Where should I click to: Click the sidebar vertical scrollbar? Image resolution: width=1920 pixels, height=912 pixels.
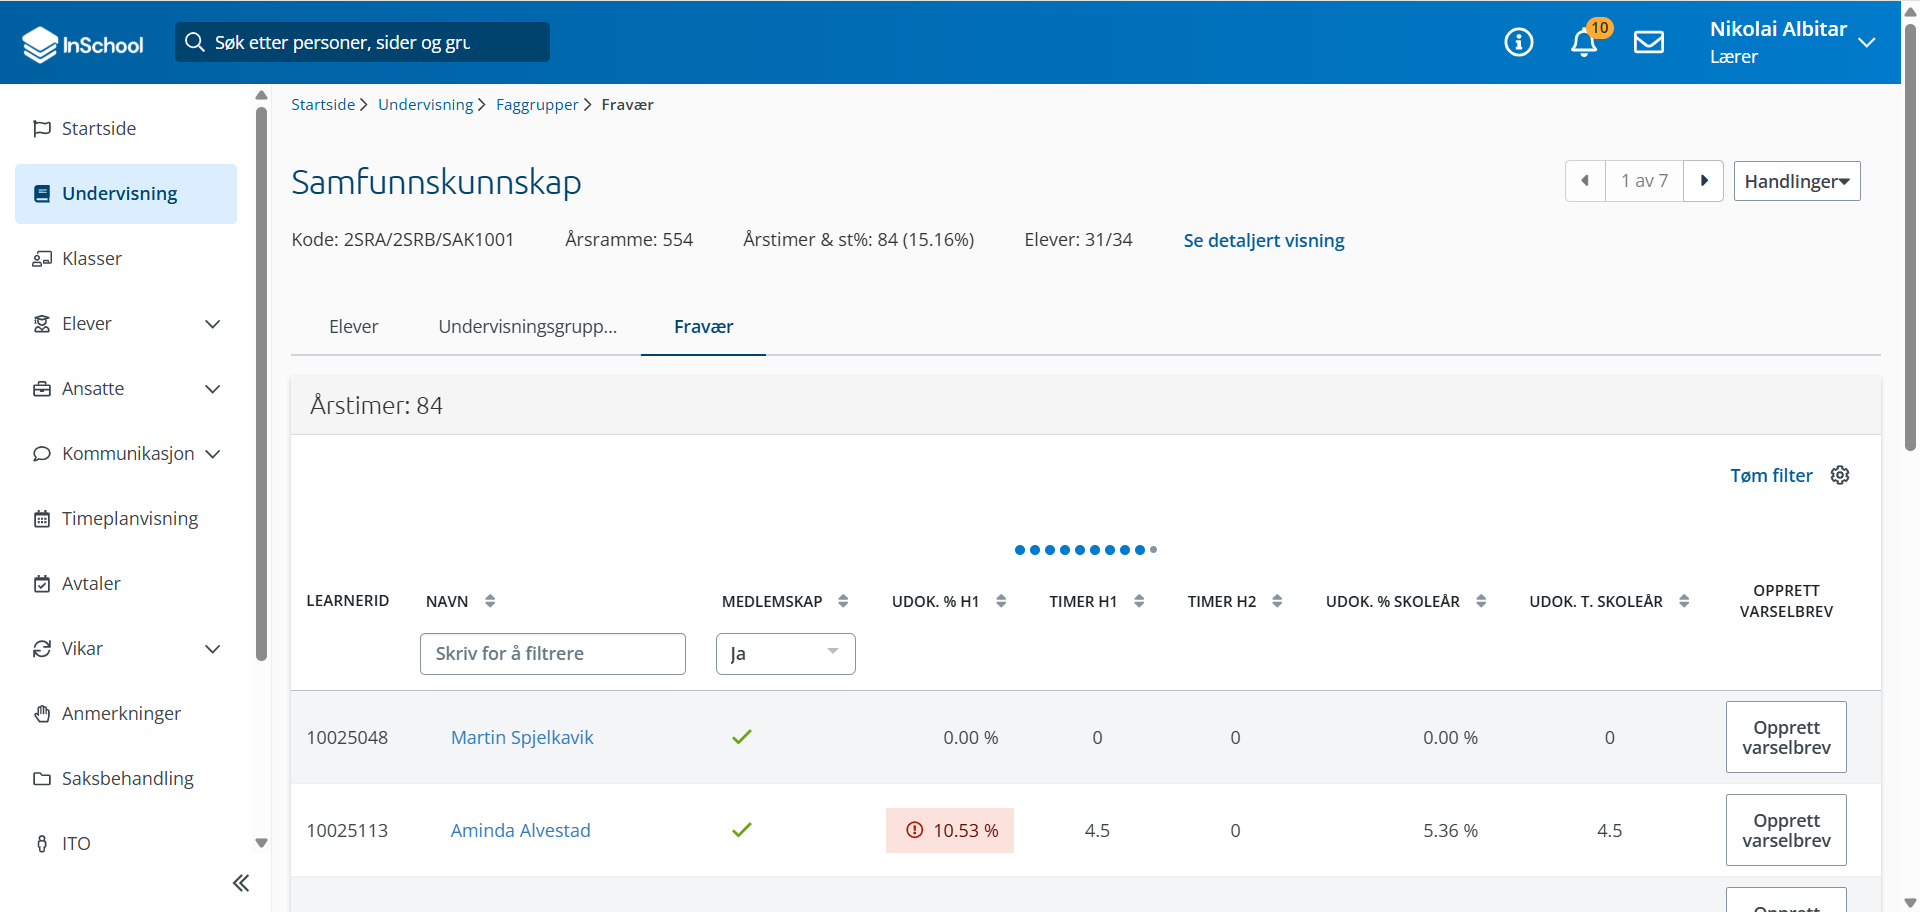click(x=261, y=384)
